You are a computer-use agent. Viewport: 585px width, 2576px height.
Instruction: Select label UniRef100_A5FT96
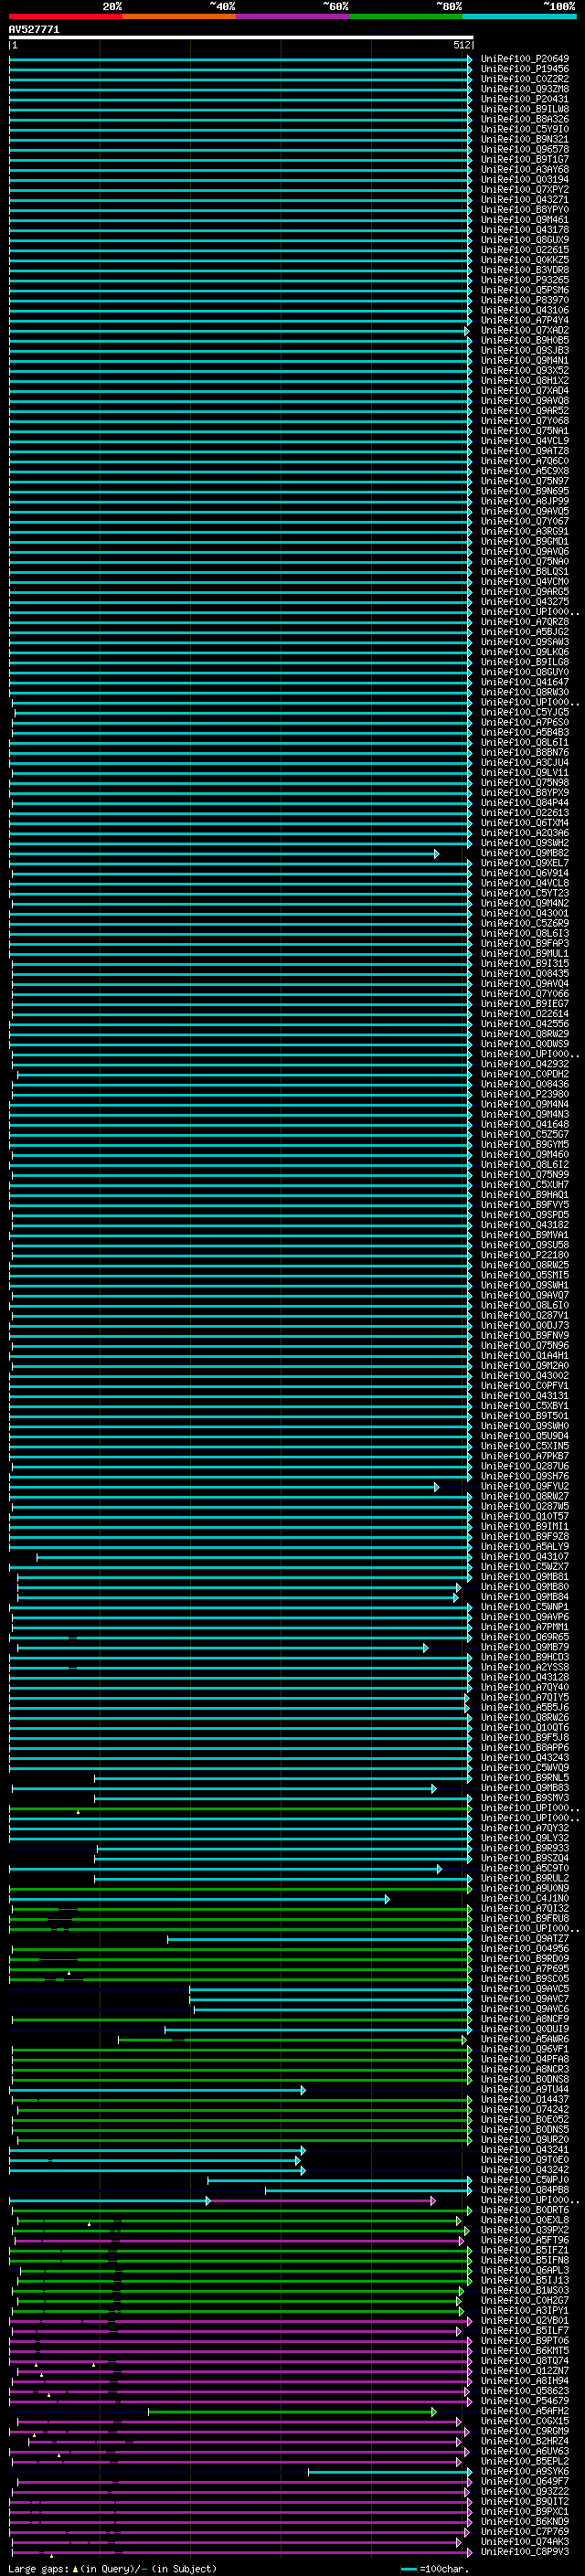(525, 2240)
